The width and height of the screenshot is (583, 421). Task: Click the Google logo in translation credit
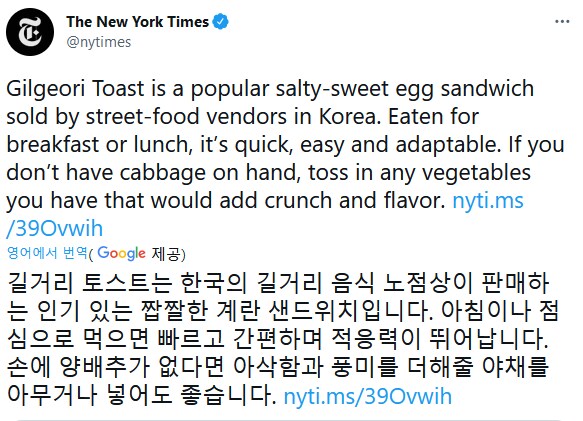[121, 254]
